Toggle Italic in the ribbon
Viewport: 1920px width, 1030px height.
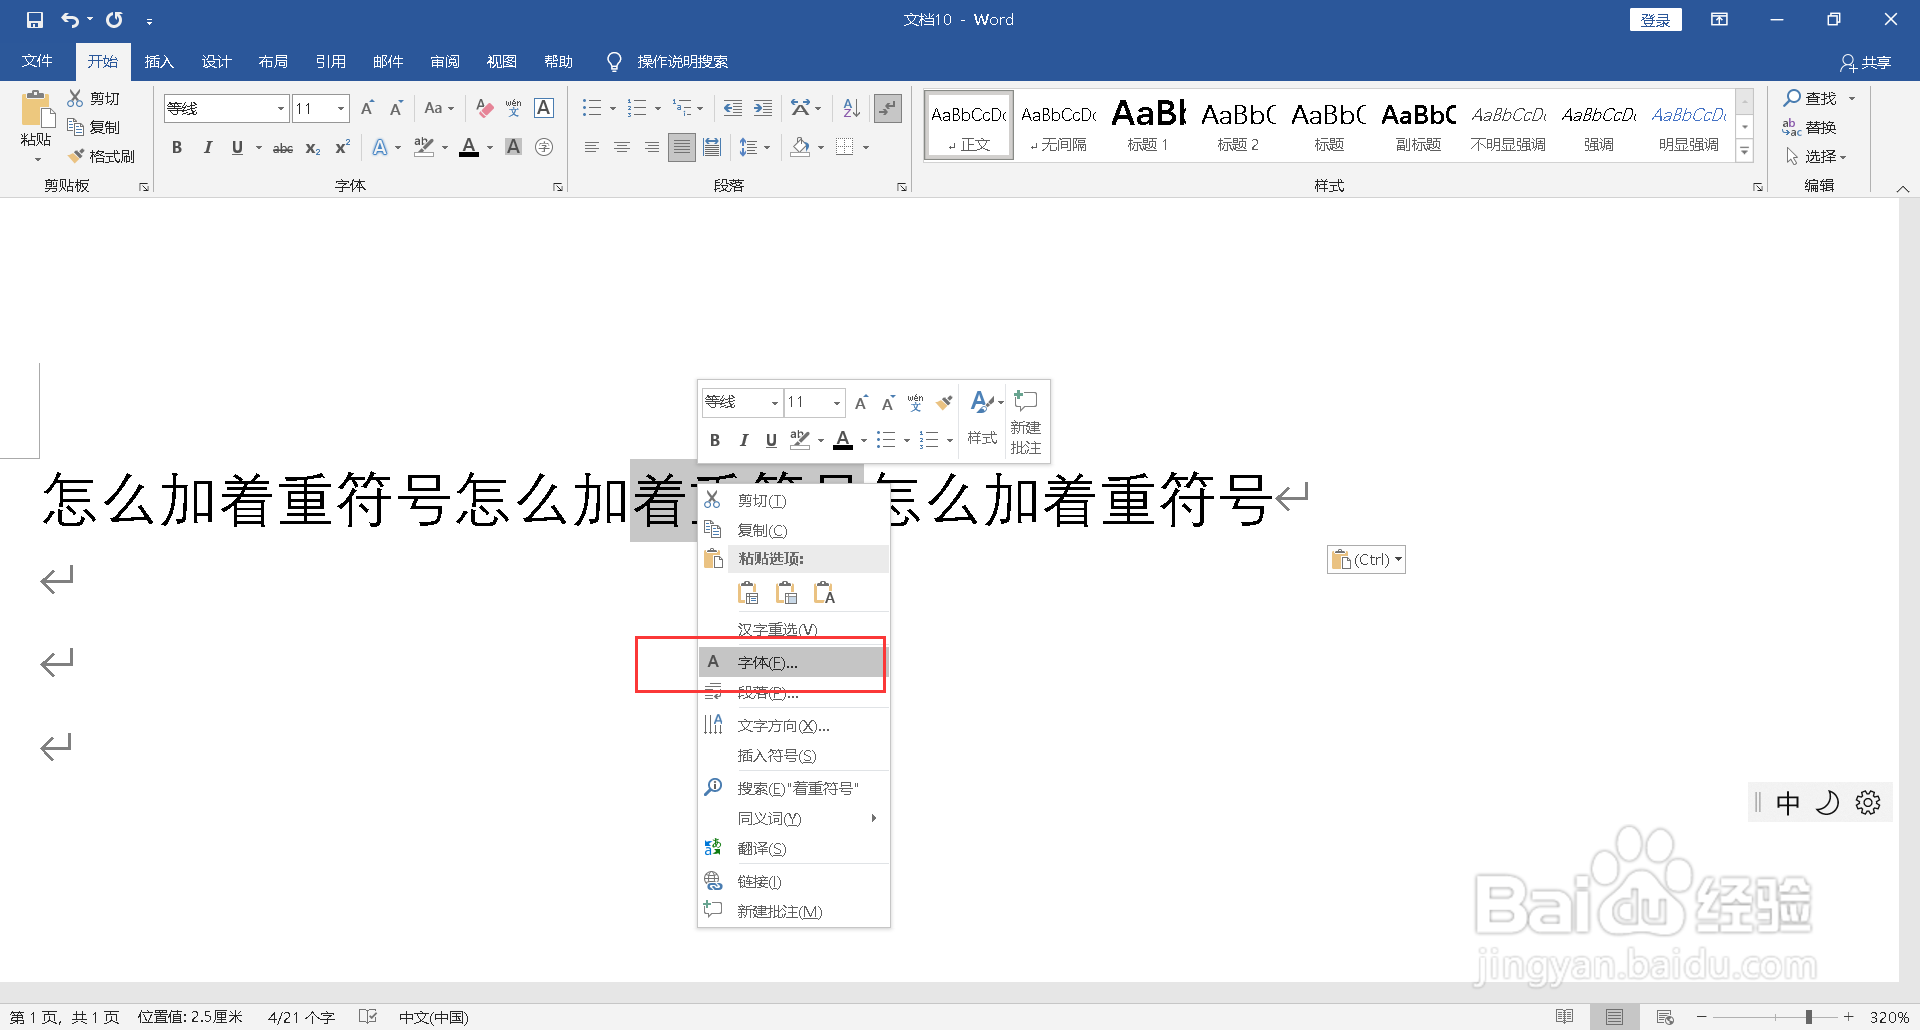(207, 147)
